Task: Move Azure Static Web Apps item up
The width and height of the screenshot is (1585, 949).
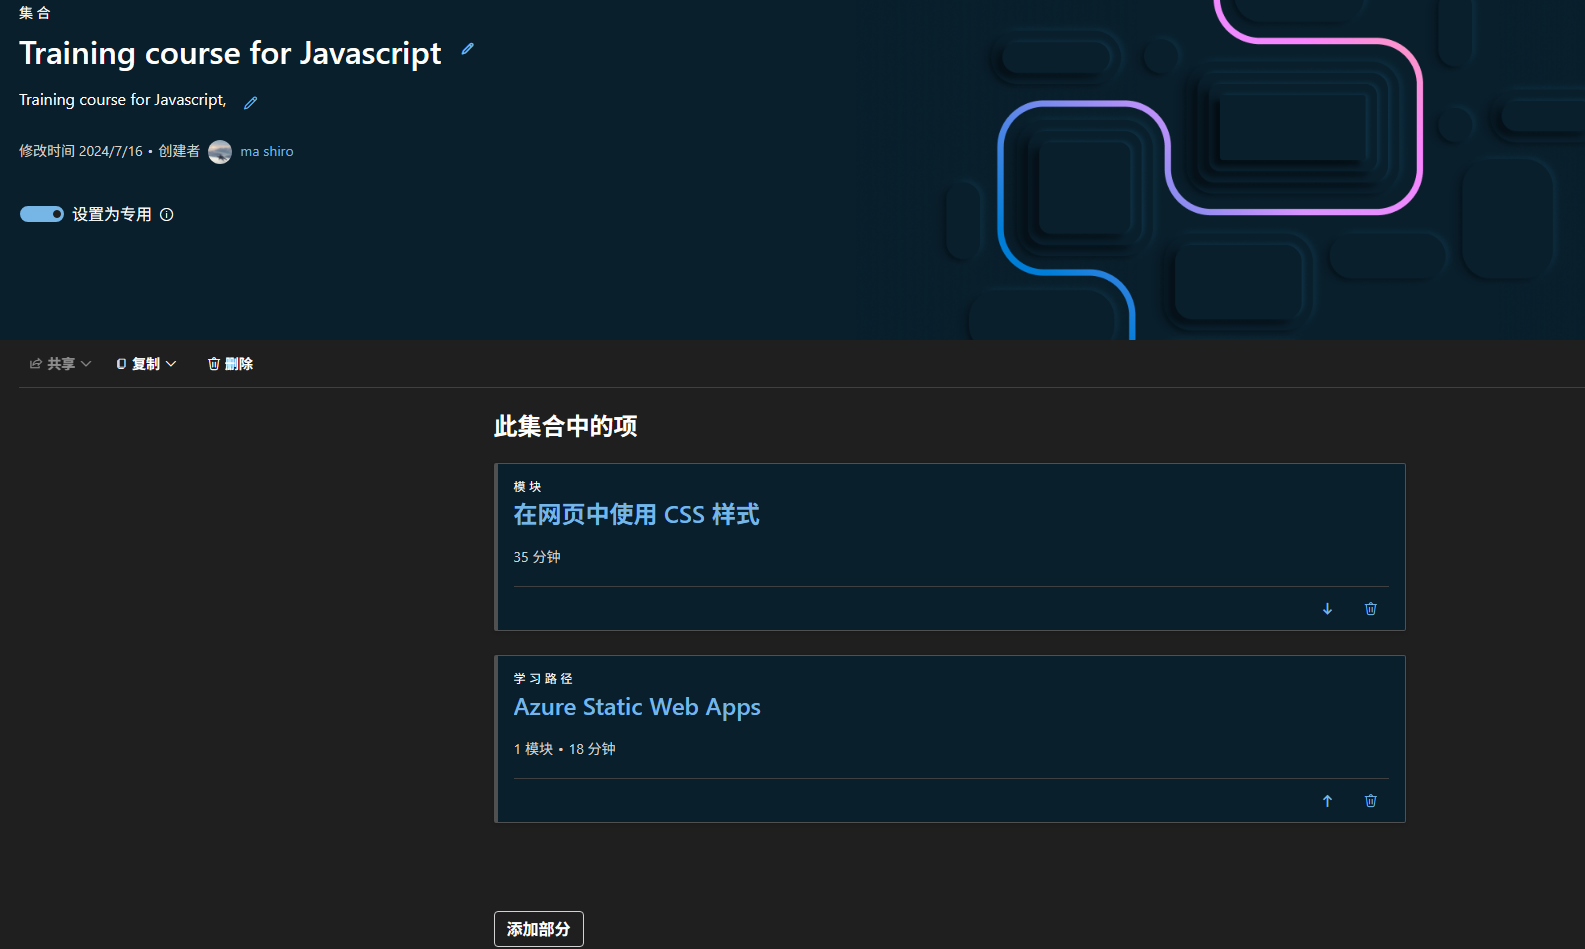Action: 1328,801
